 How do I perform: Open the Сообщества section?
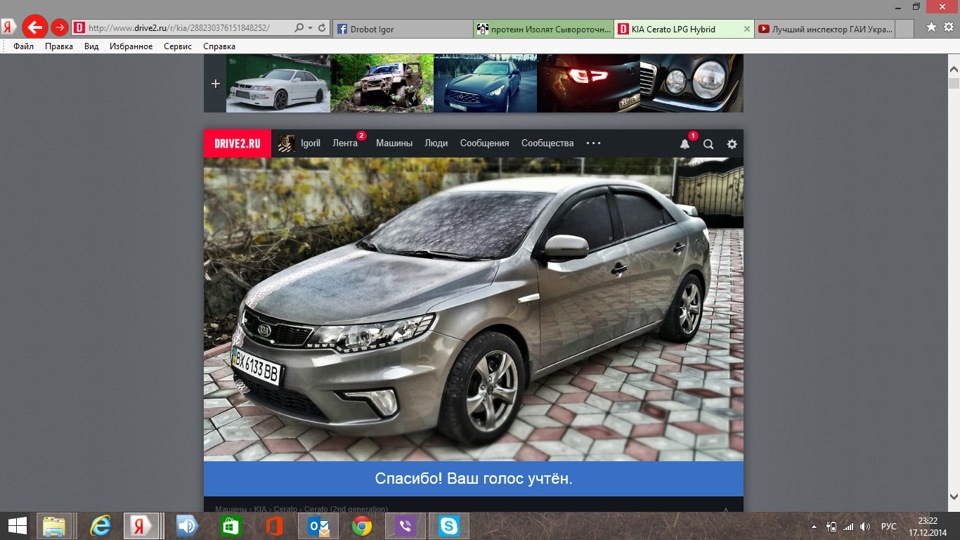(547, 143)
